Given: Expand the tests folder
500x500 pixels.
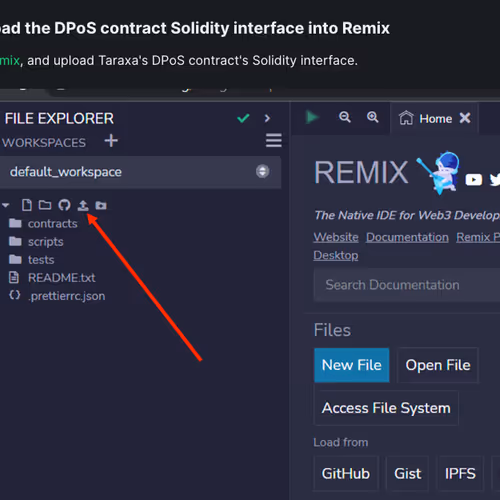Looking at the screenshot, I should click(32, 259).
